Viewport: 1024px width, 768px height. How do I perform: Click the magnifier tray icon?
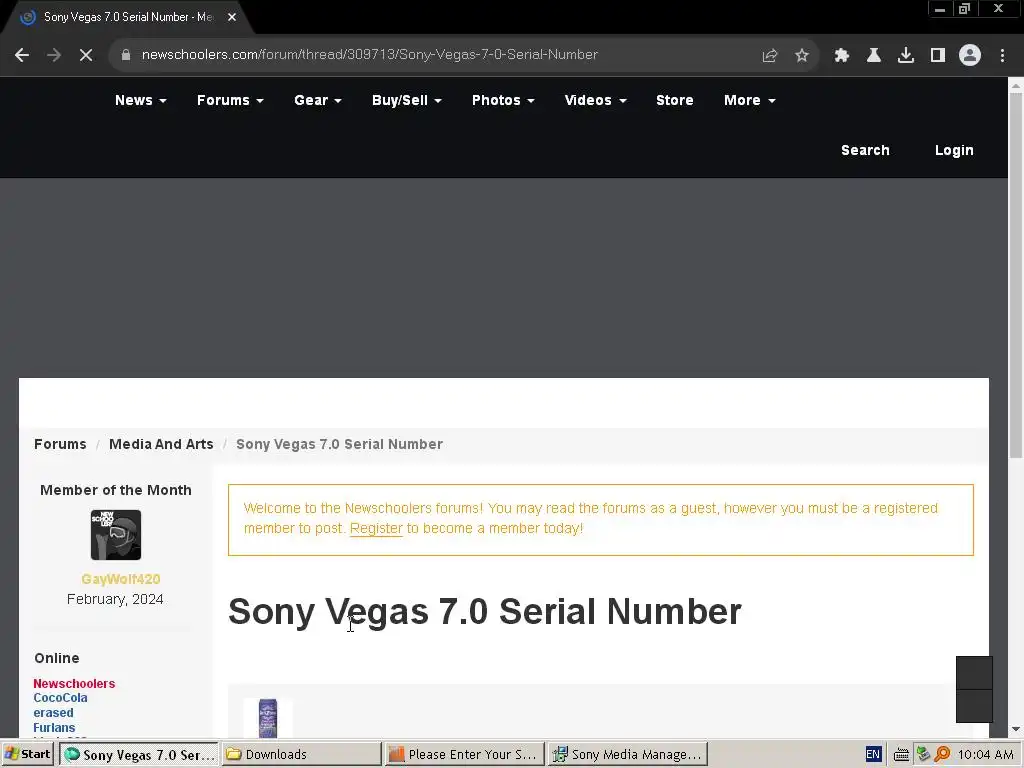pyautogui.click(x=942, y=754)
